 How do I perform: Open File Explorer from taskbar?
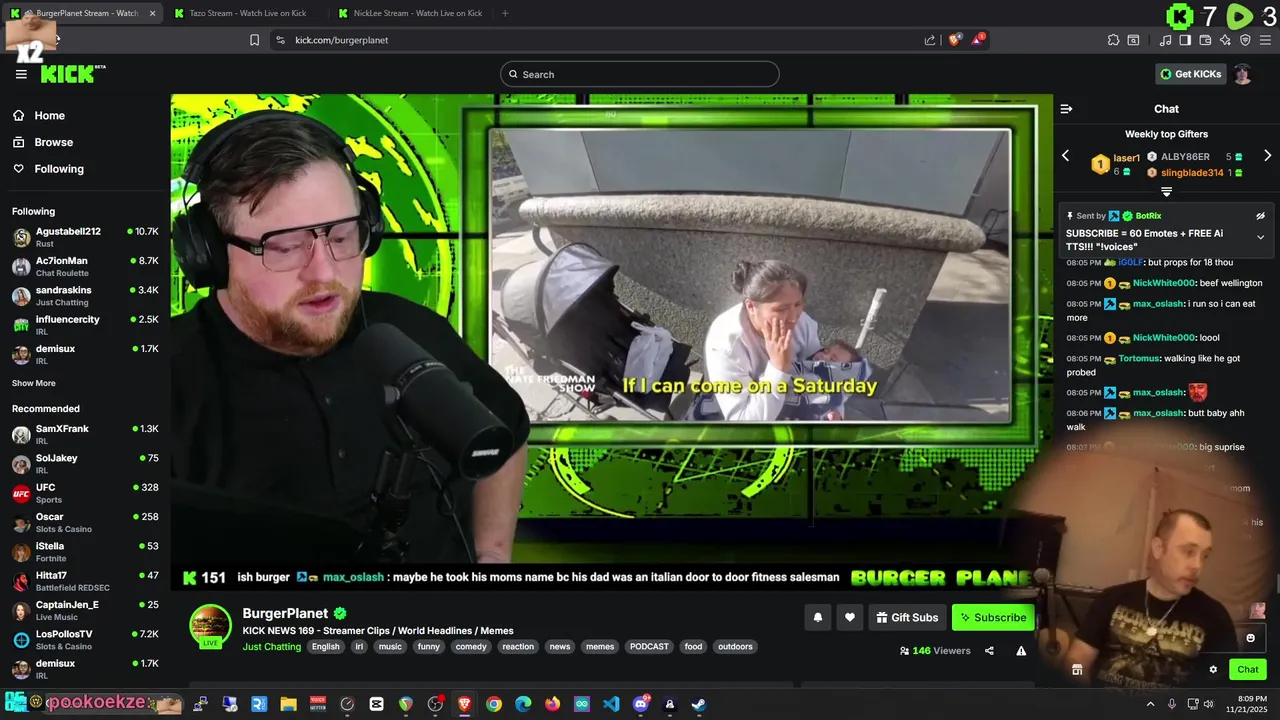[x=288, y=704]
